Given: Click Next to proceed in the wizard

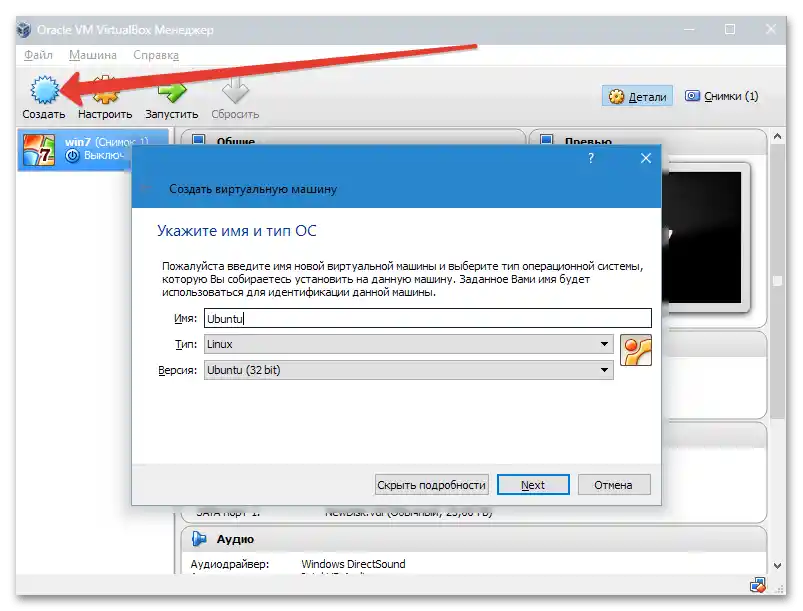Looking at the screenshot, I should coord(533,484).
